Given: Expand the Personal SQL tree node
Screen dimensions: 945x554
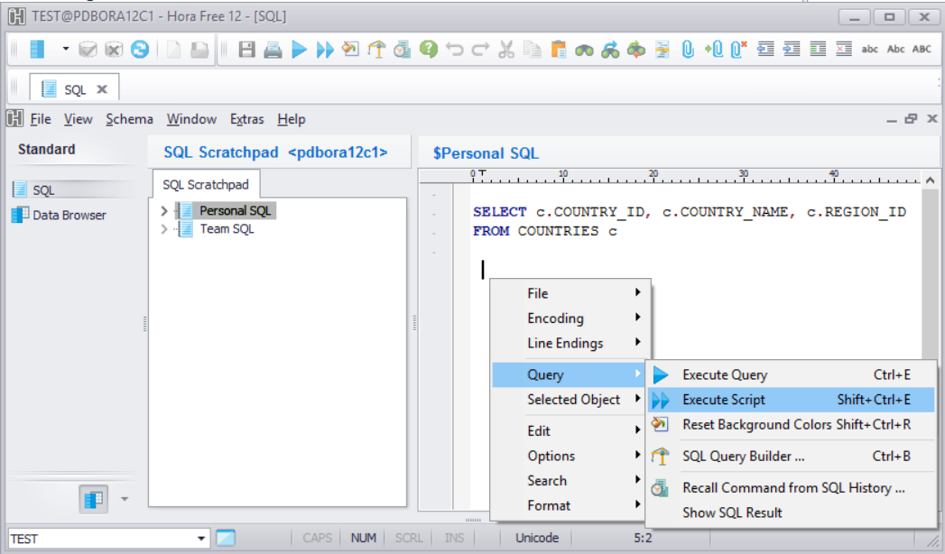Looking at the screenshot, I should pos(165,211).
